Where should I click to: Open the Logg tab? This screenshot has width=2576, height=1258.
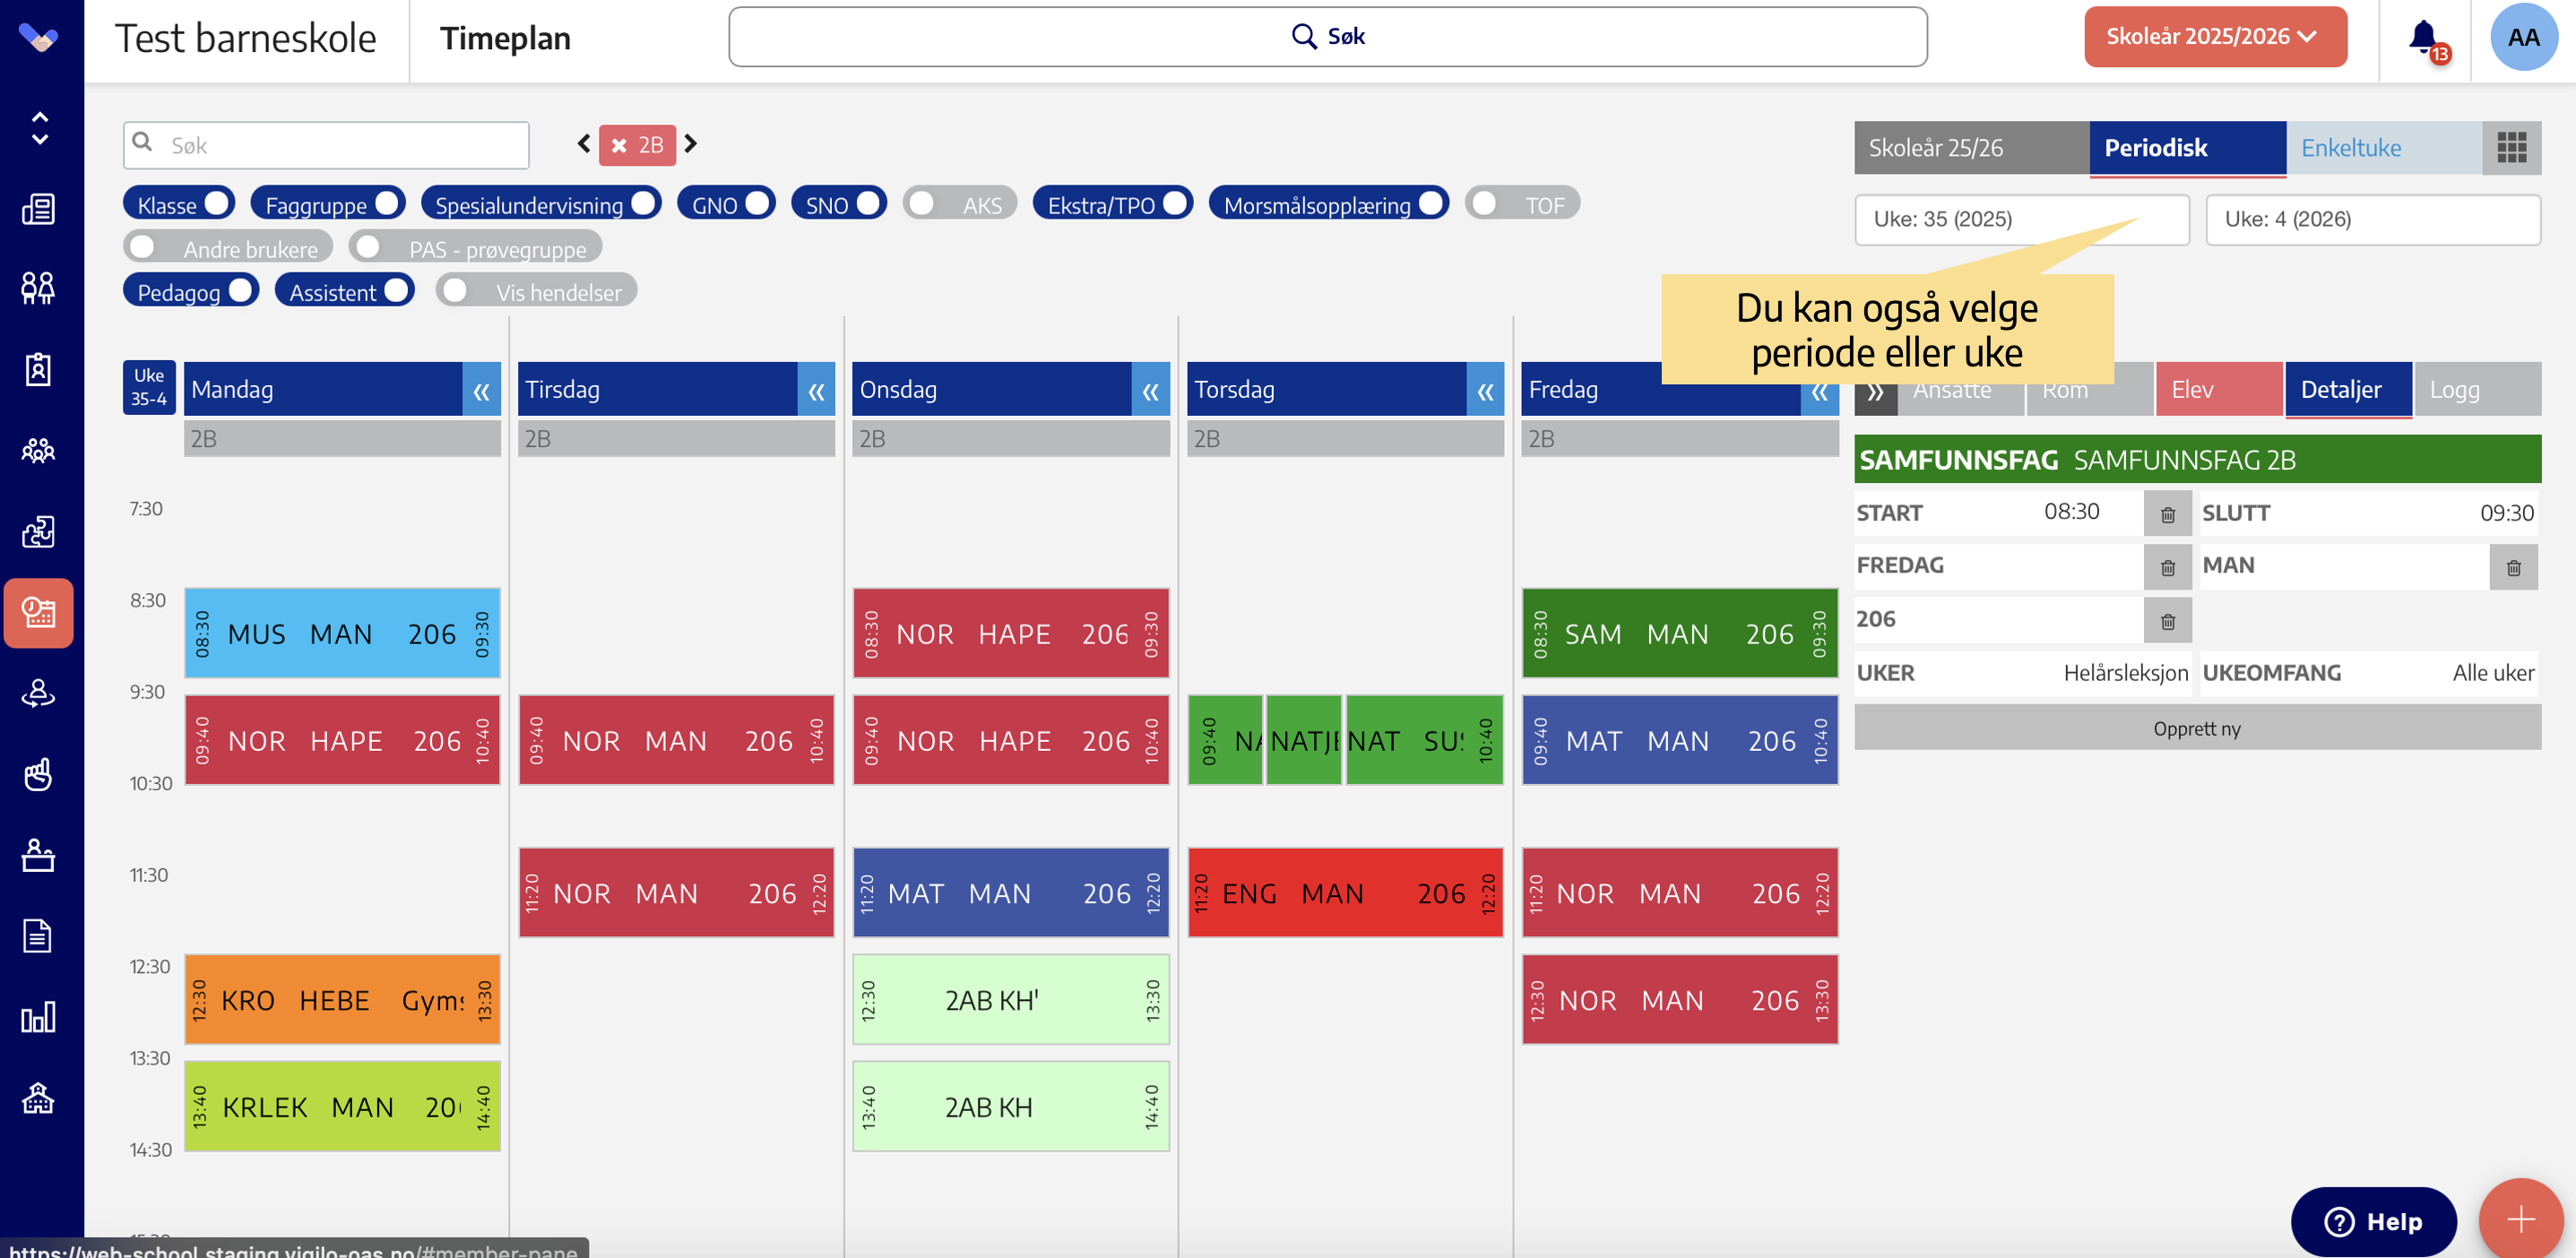click(2477, 390)
